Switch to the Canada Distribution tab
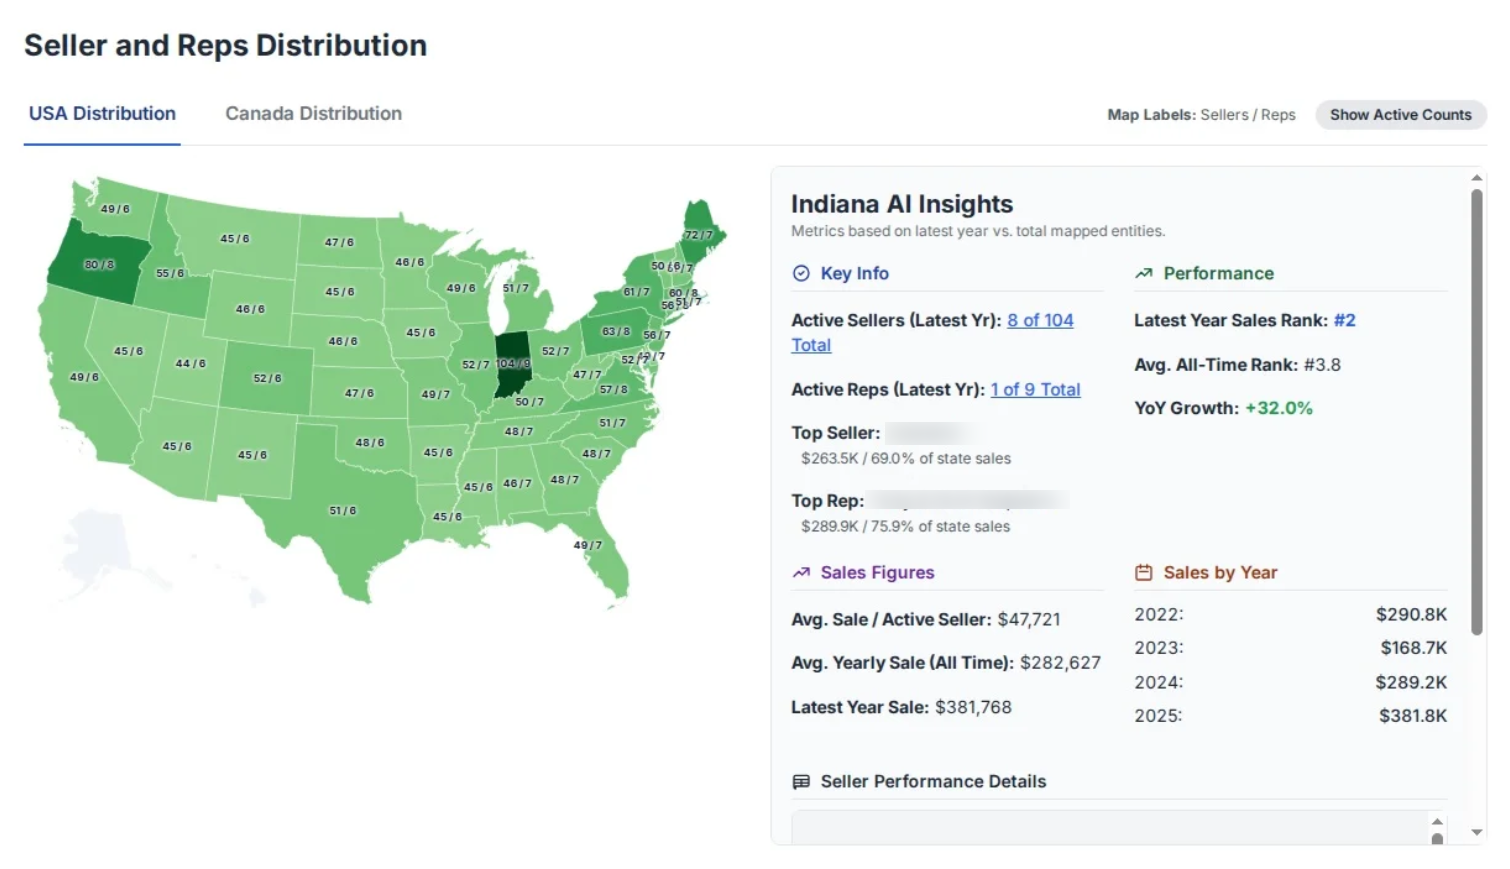Viewport: 1510px width, 869px height. 313,113
